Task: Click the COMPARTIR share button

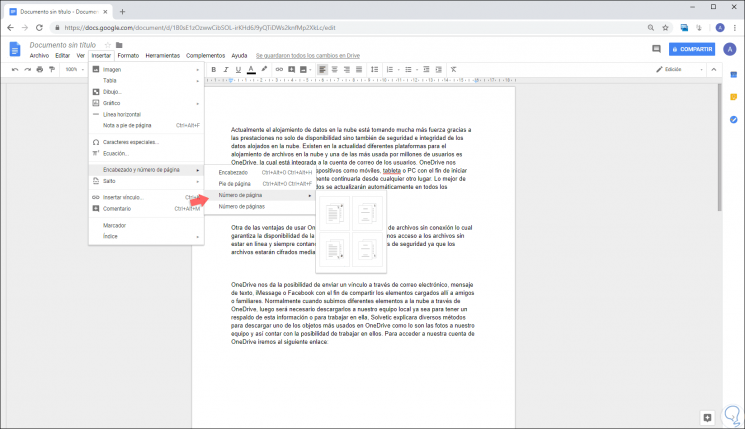Action: point(692,49)
